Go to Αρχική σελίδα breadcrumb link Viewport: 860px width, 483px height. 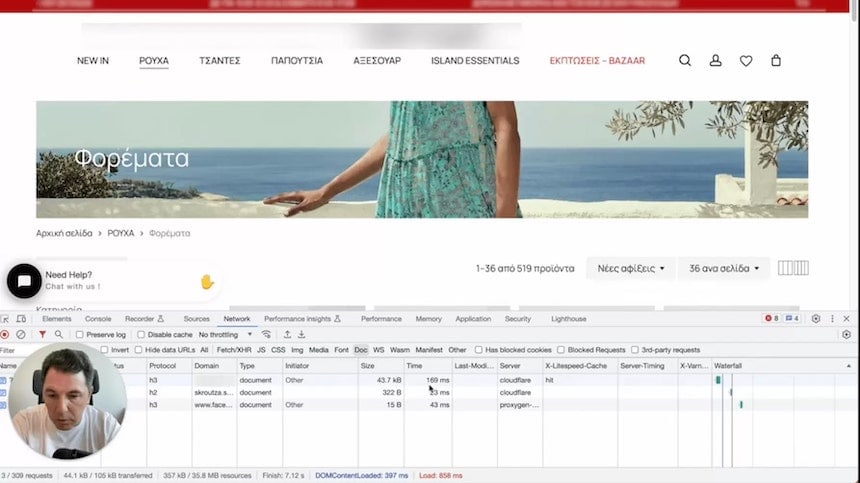point(64,233)
